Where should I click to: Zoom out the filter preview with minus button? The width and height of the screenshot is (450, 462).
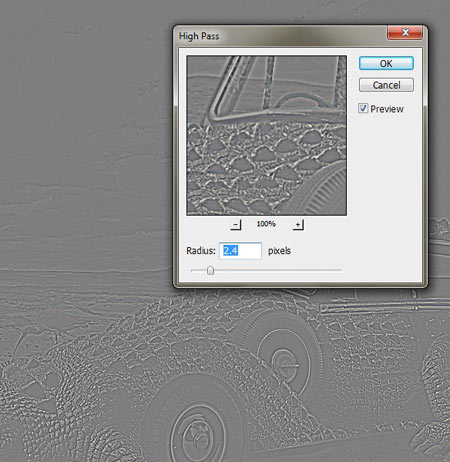pos(236,225)
